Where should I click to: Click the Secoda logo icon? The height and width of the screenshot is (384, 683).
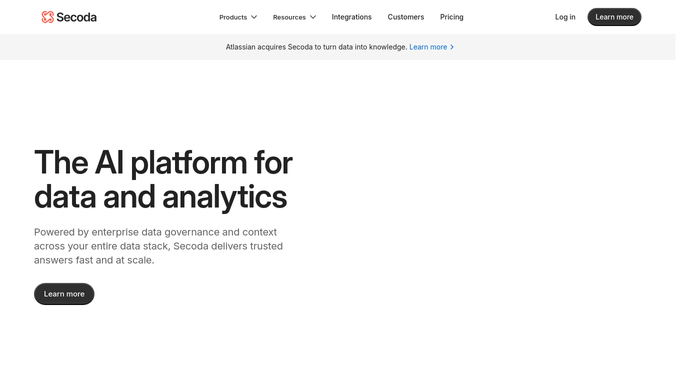click(47, 17)
